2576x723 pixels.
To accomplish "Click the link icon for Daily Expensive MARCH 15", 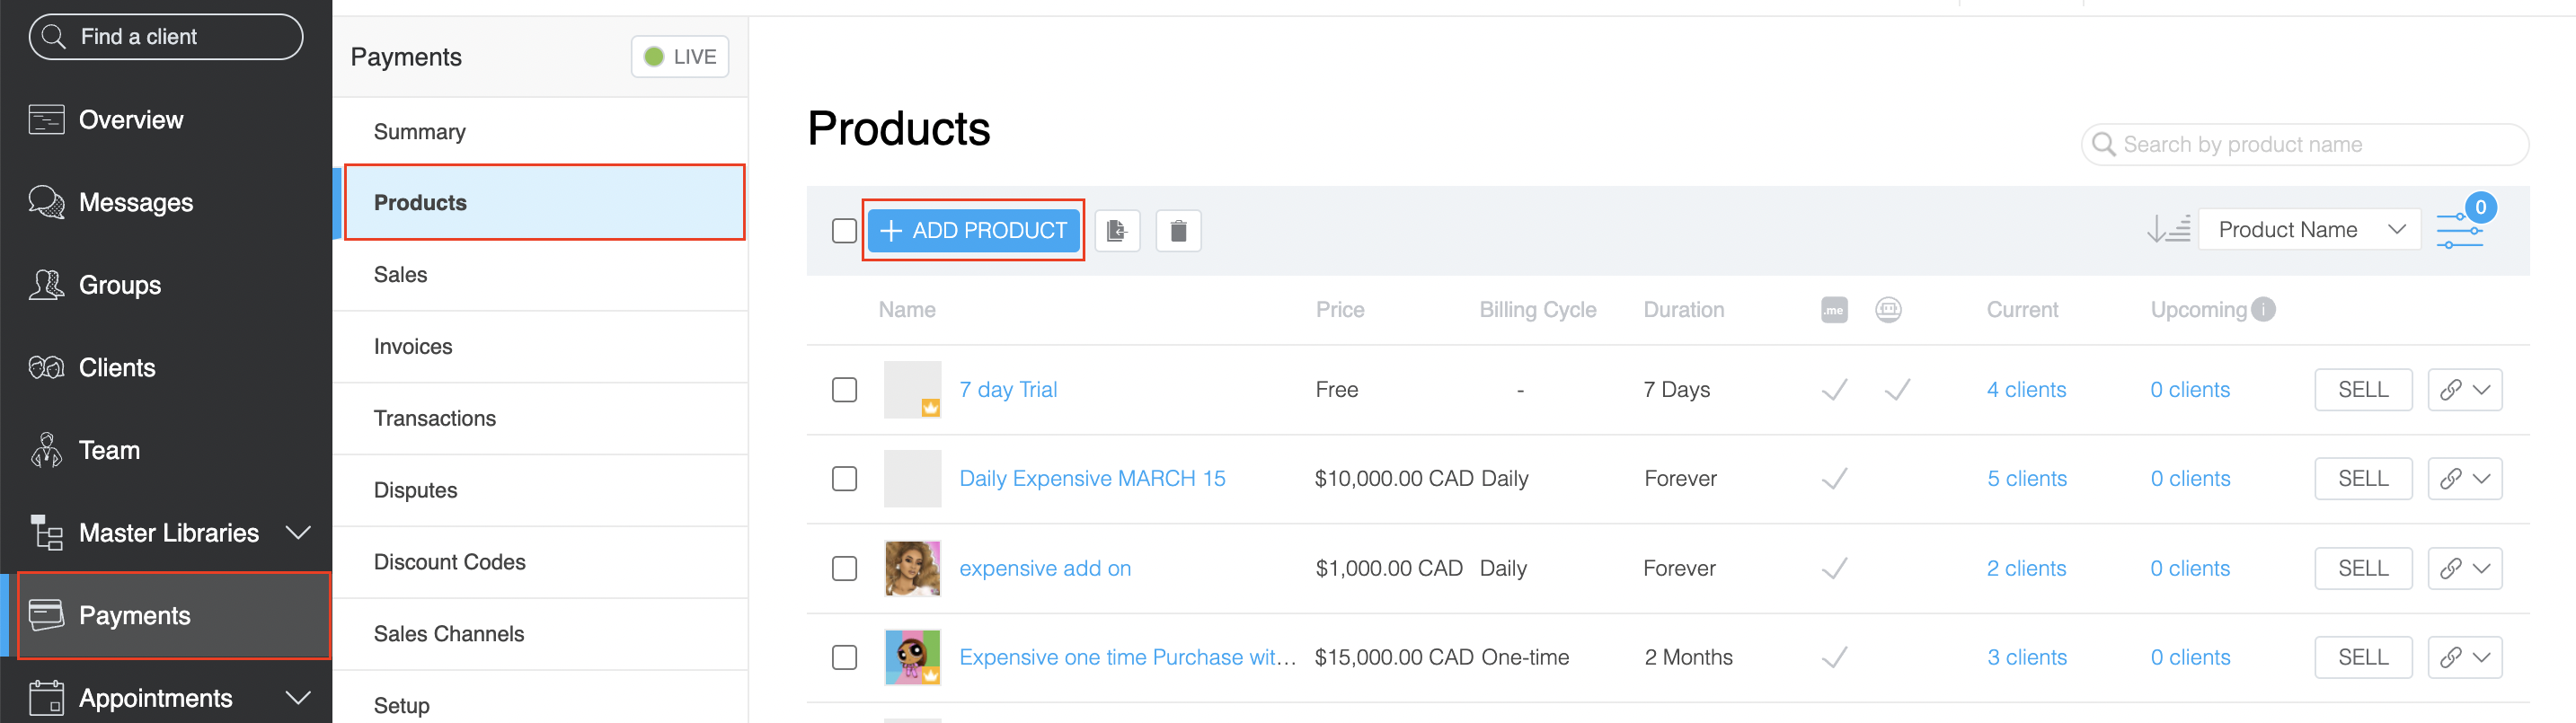I will [2449, 479].
